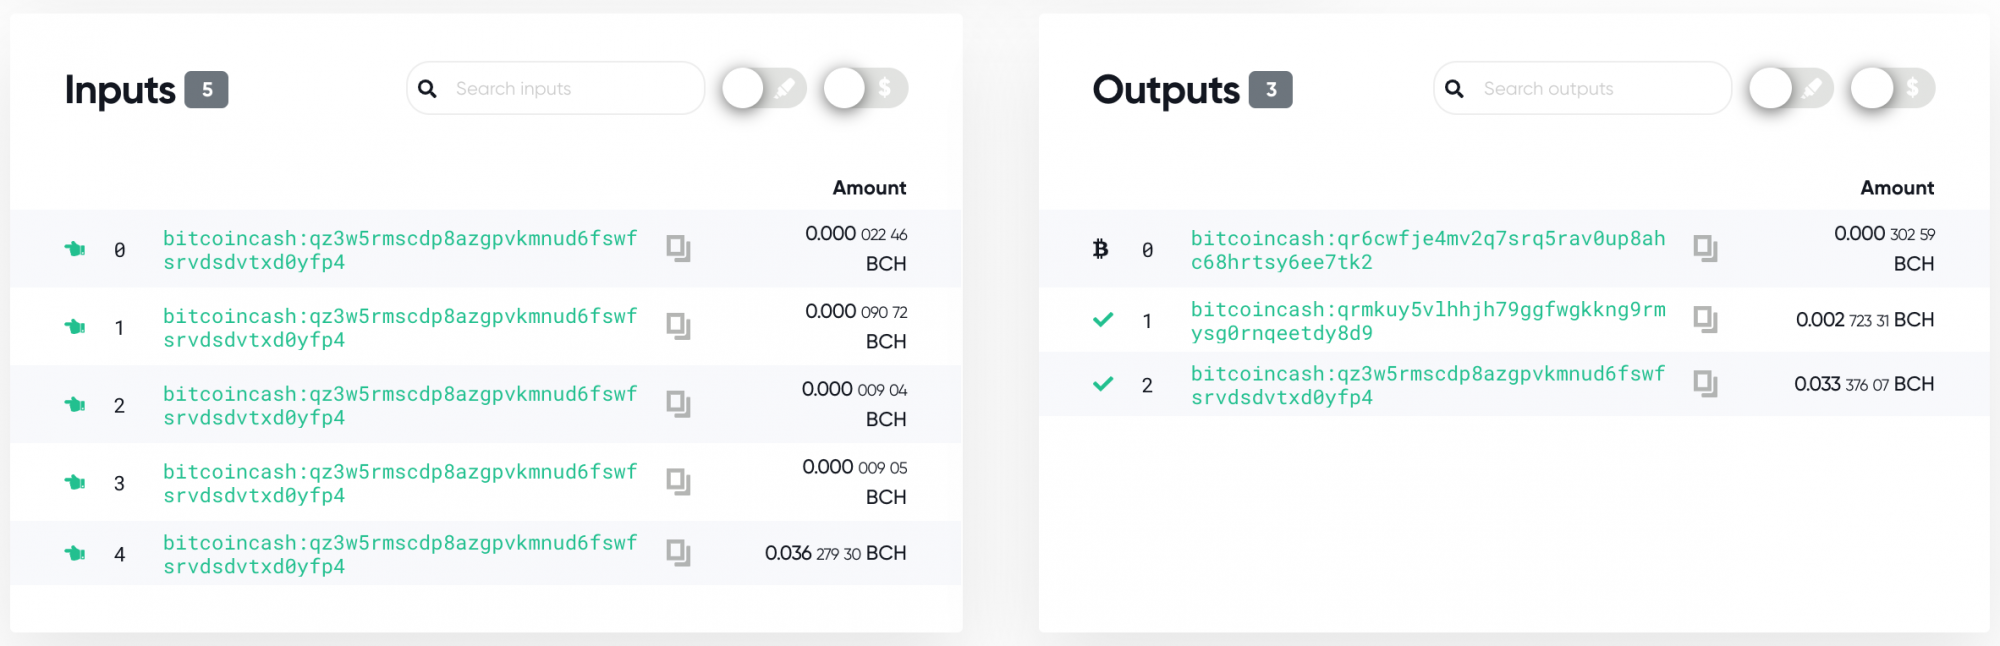Viewport: 2000px width, 646px height.
Task: Copy address of input 0
Action: pyautogui.click(x=678, y=248)
